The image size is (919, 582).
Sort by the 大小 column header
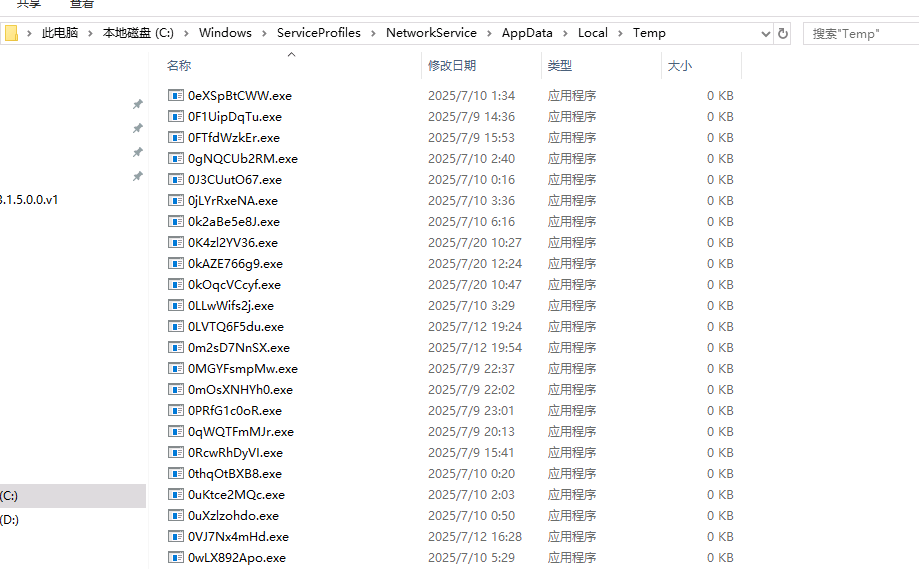click(679, 66)
